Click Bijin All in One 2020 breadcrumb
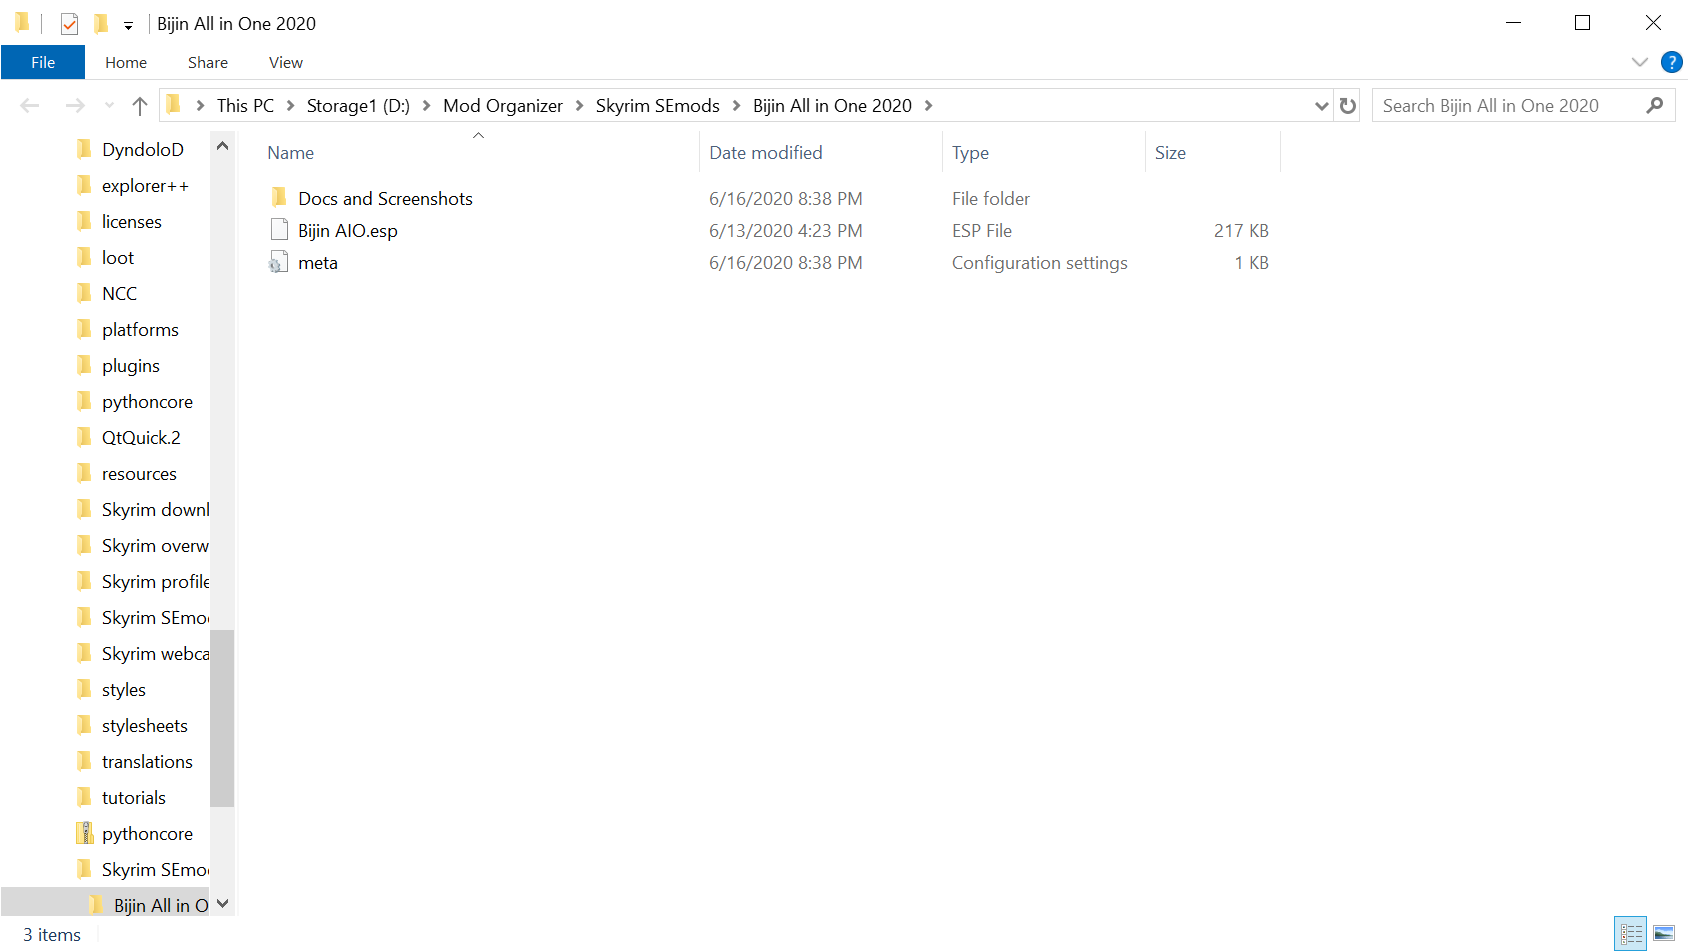1689x952 pixels. [832, 105]
